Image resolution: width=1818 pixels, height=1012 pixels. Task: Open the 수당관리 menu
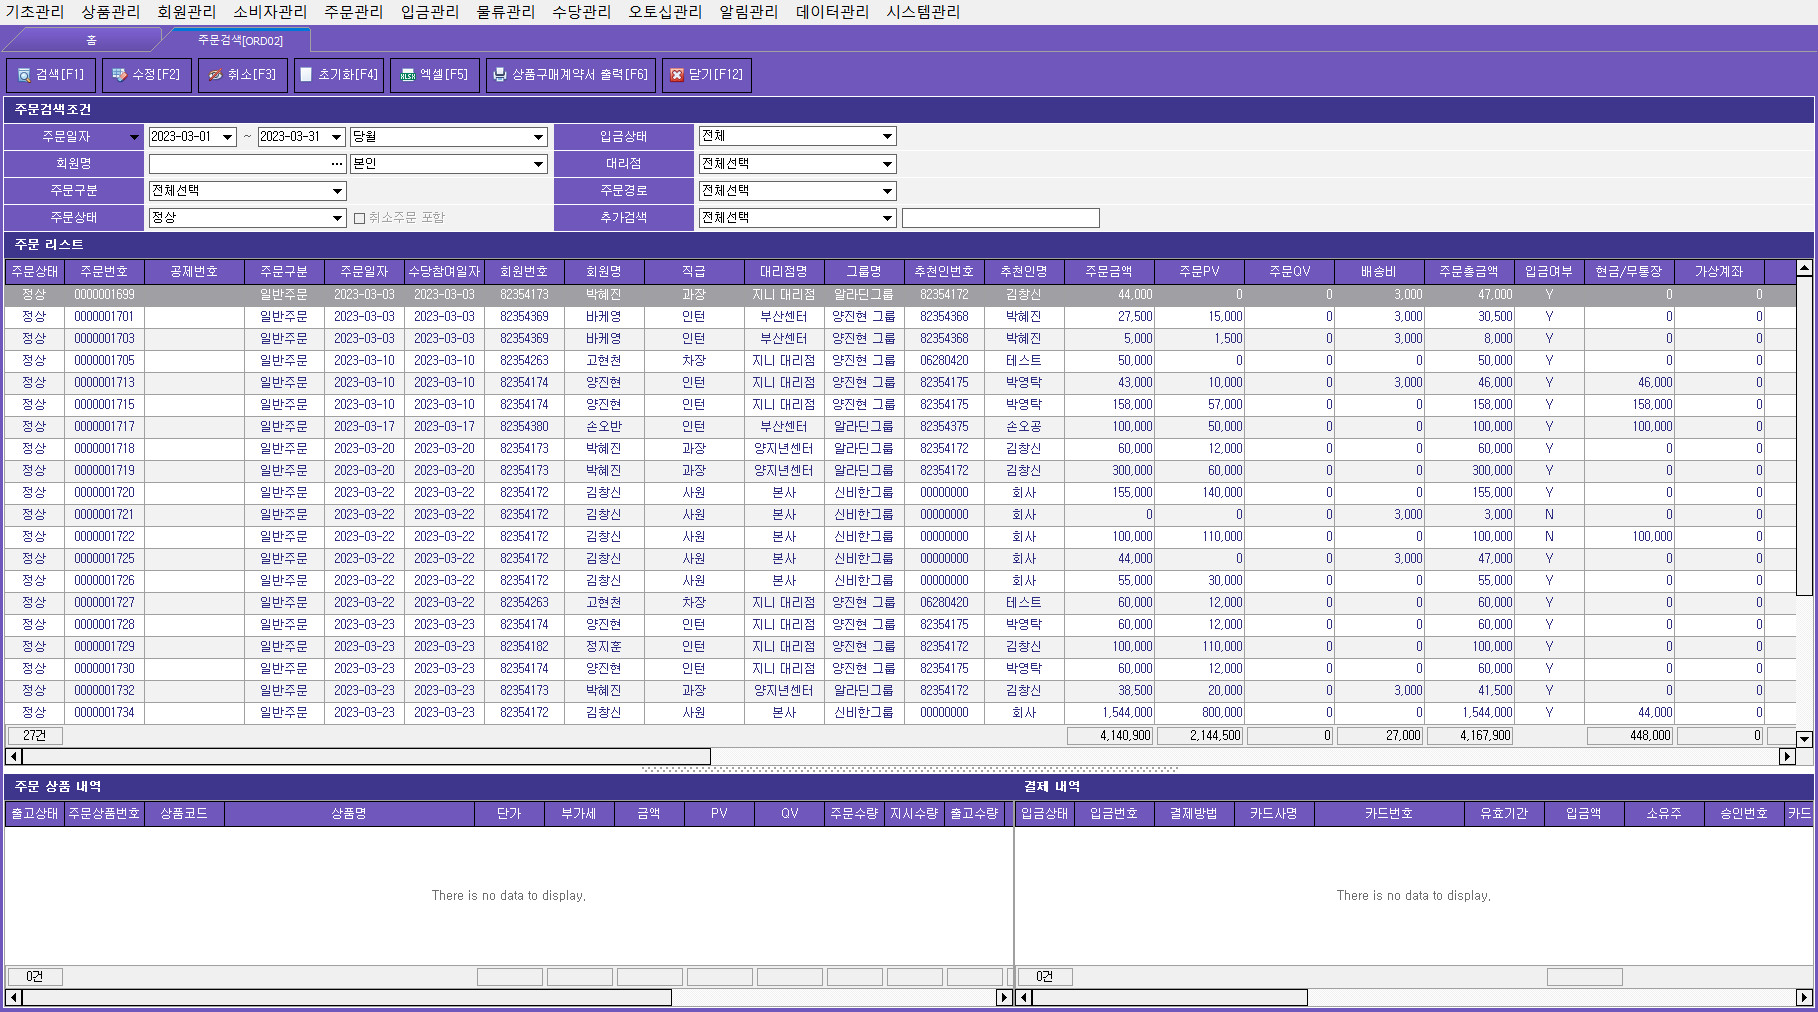(582, 12)
